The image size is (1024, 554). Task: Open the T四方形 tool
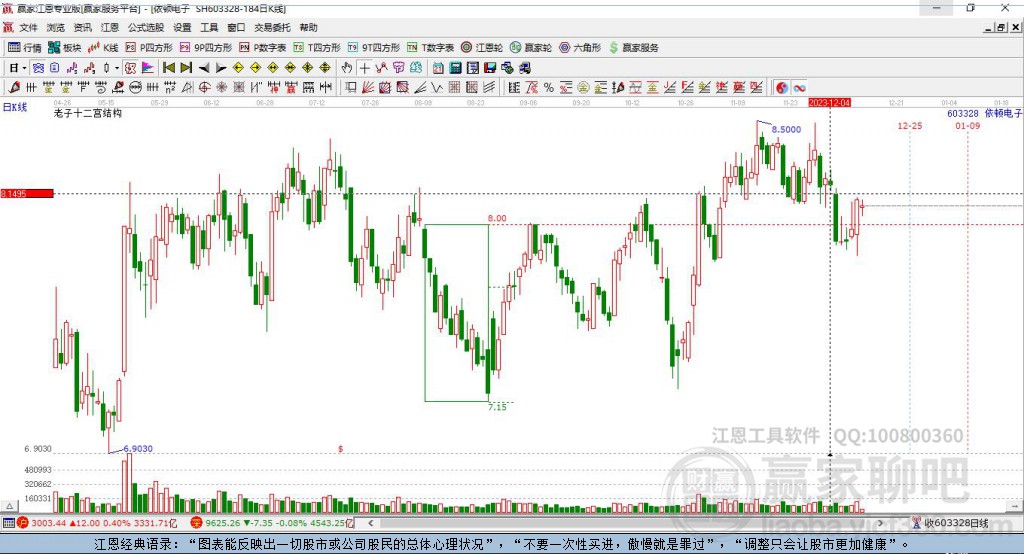pyautogui.click(x=317, y=48)
